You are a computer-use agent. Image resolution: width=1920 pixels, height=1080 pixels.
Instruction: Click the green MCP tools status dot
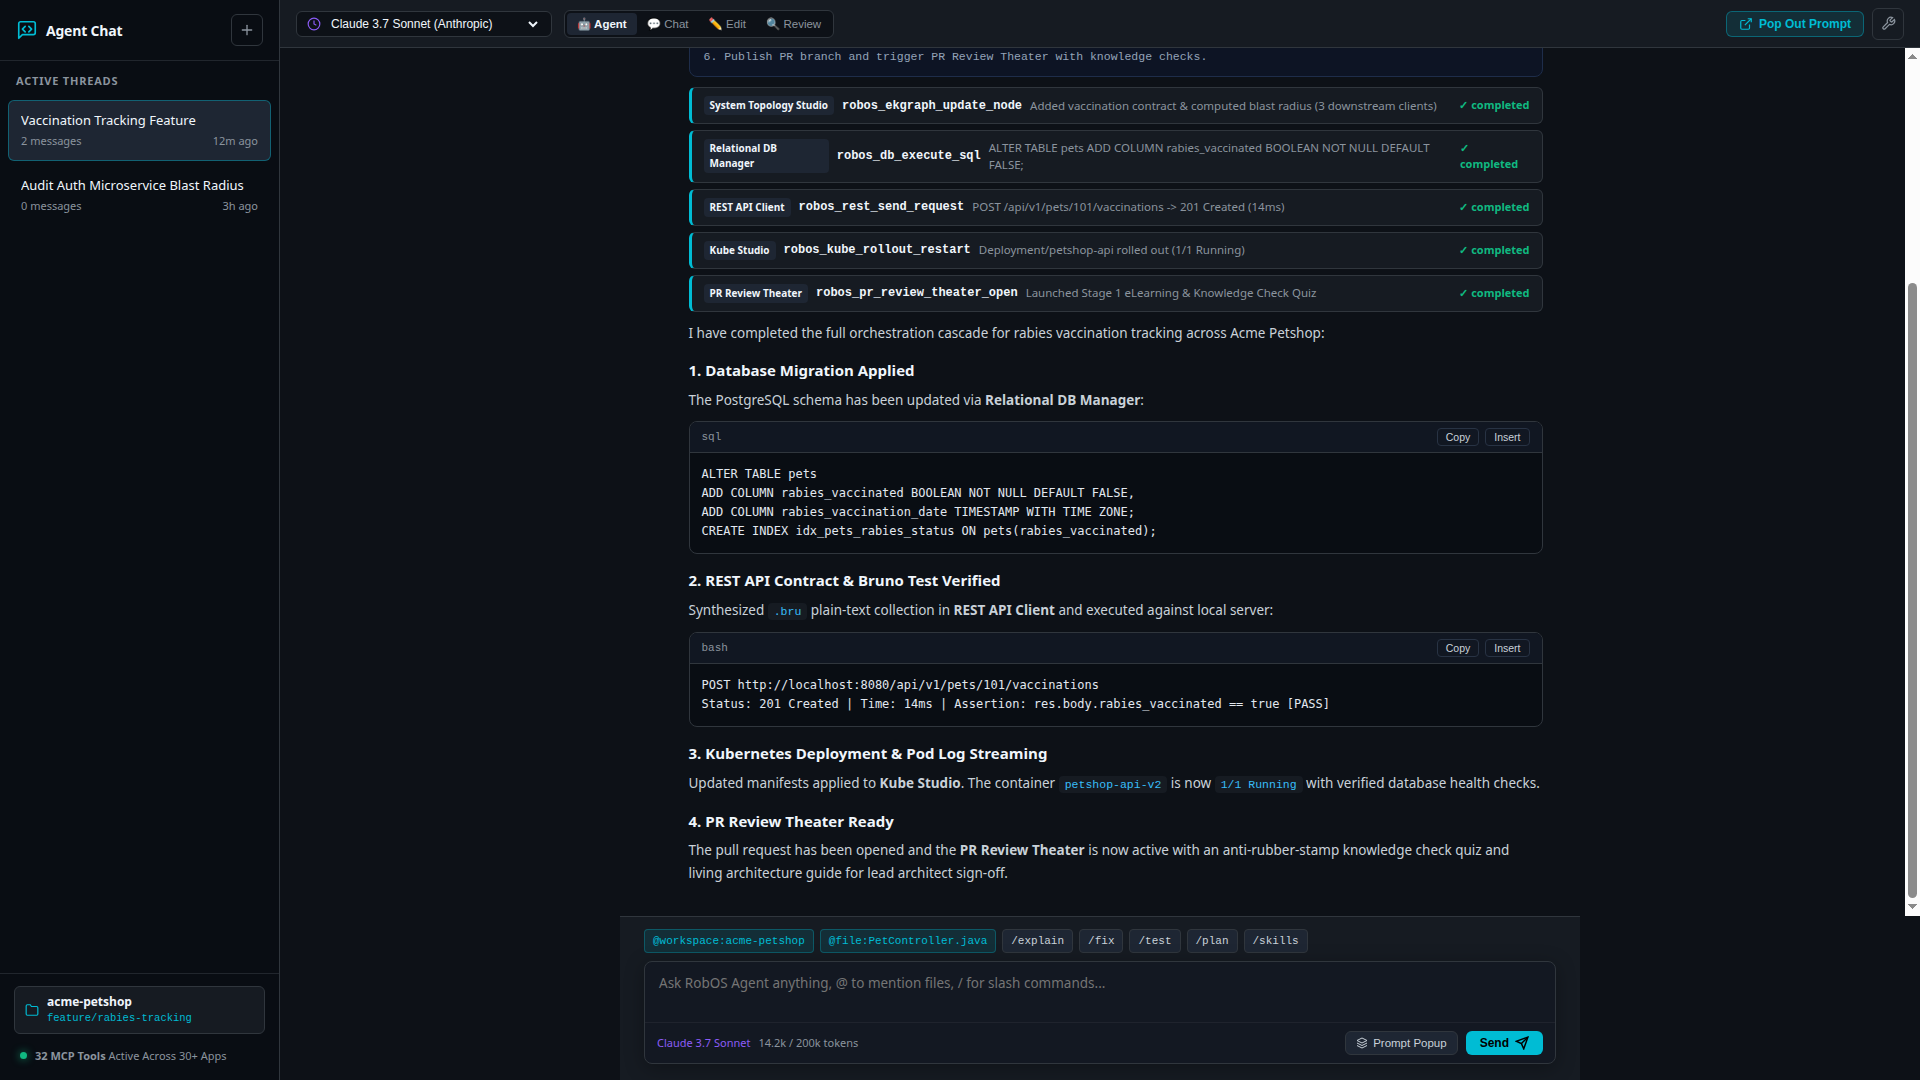23,1056
